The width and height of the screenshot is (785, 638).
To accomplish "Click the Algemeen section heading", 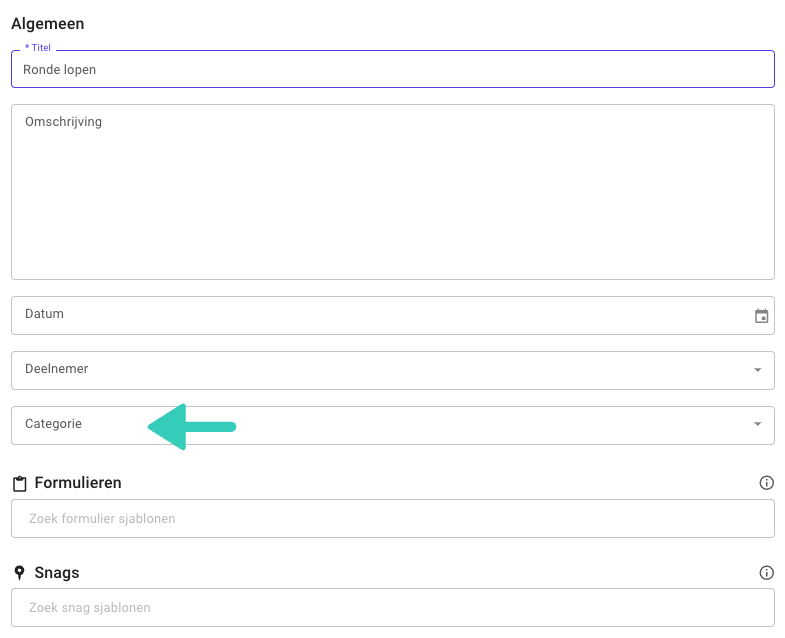I will 48,23.
